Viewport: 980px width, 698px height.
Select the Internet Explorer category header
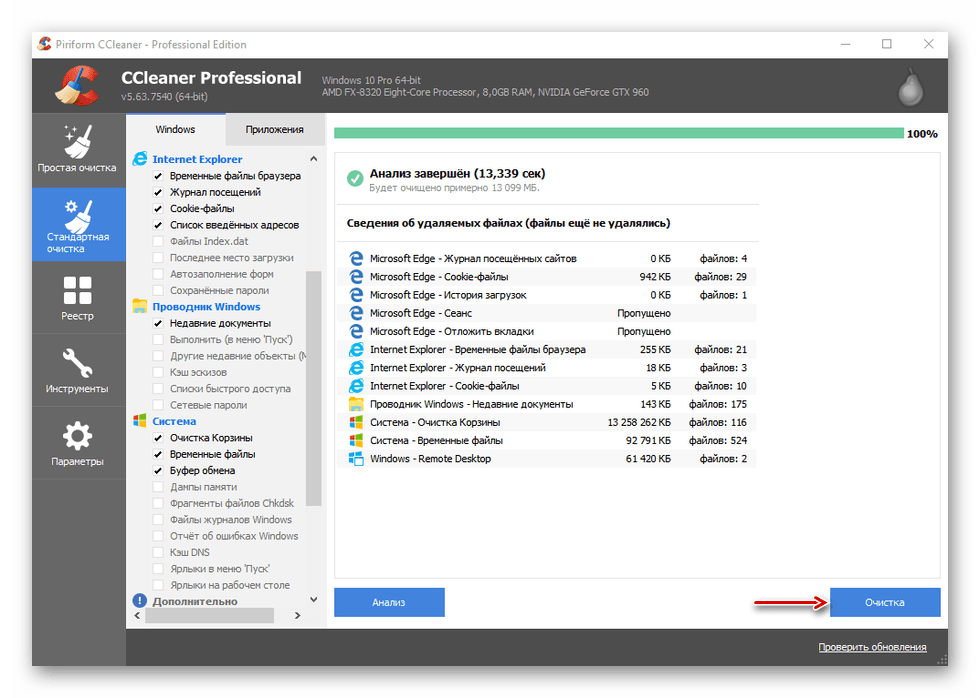(198, 159)
